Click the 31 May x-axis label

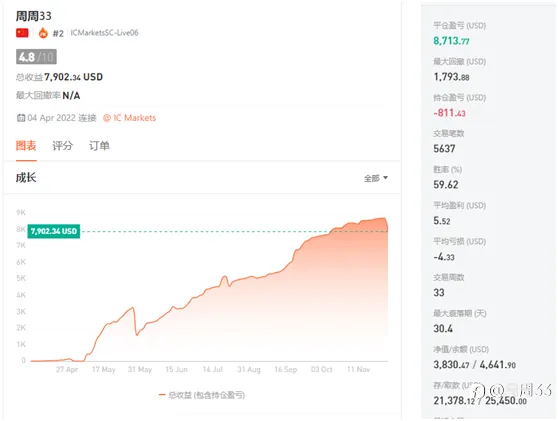140,369
